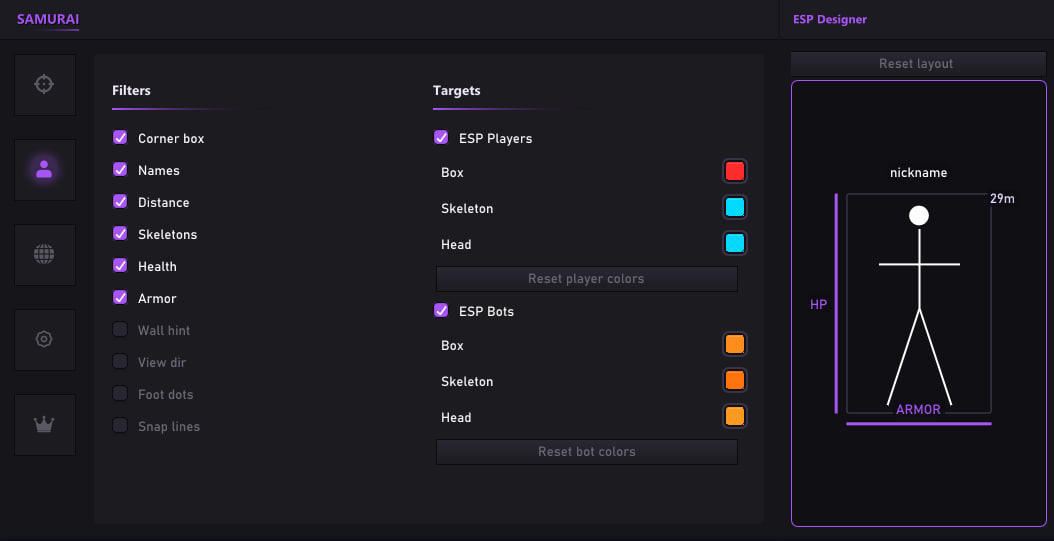
Task: Enable the Snap lines checkbox
Action: pyautogui.click(x=120, y=426)
